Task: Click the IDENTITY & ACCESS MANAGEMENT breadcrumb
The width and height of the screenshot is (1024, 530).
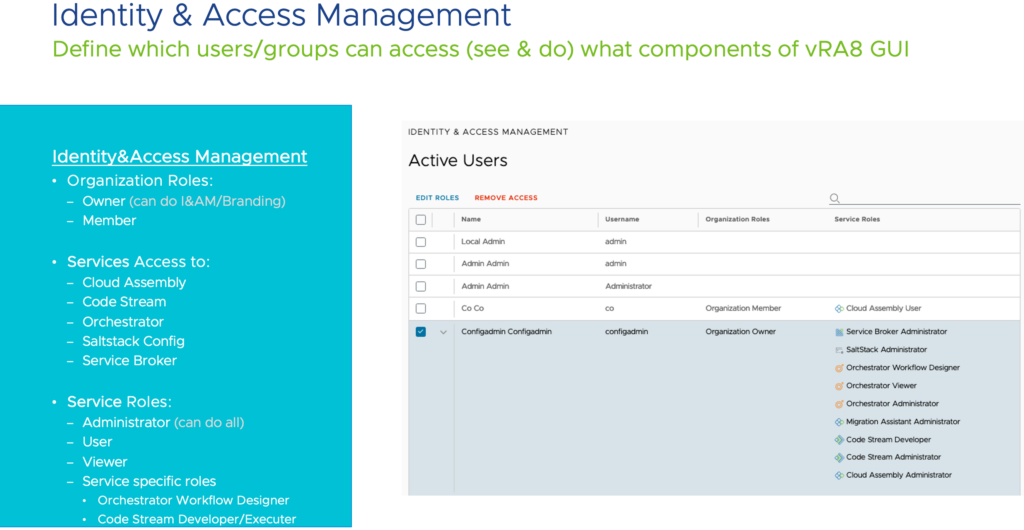Action: pyautogui.click(x=488, y=132)
